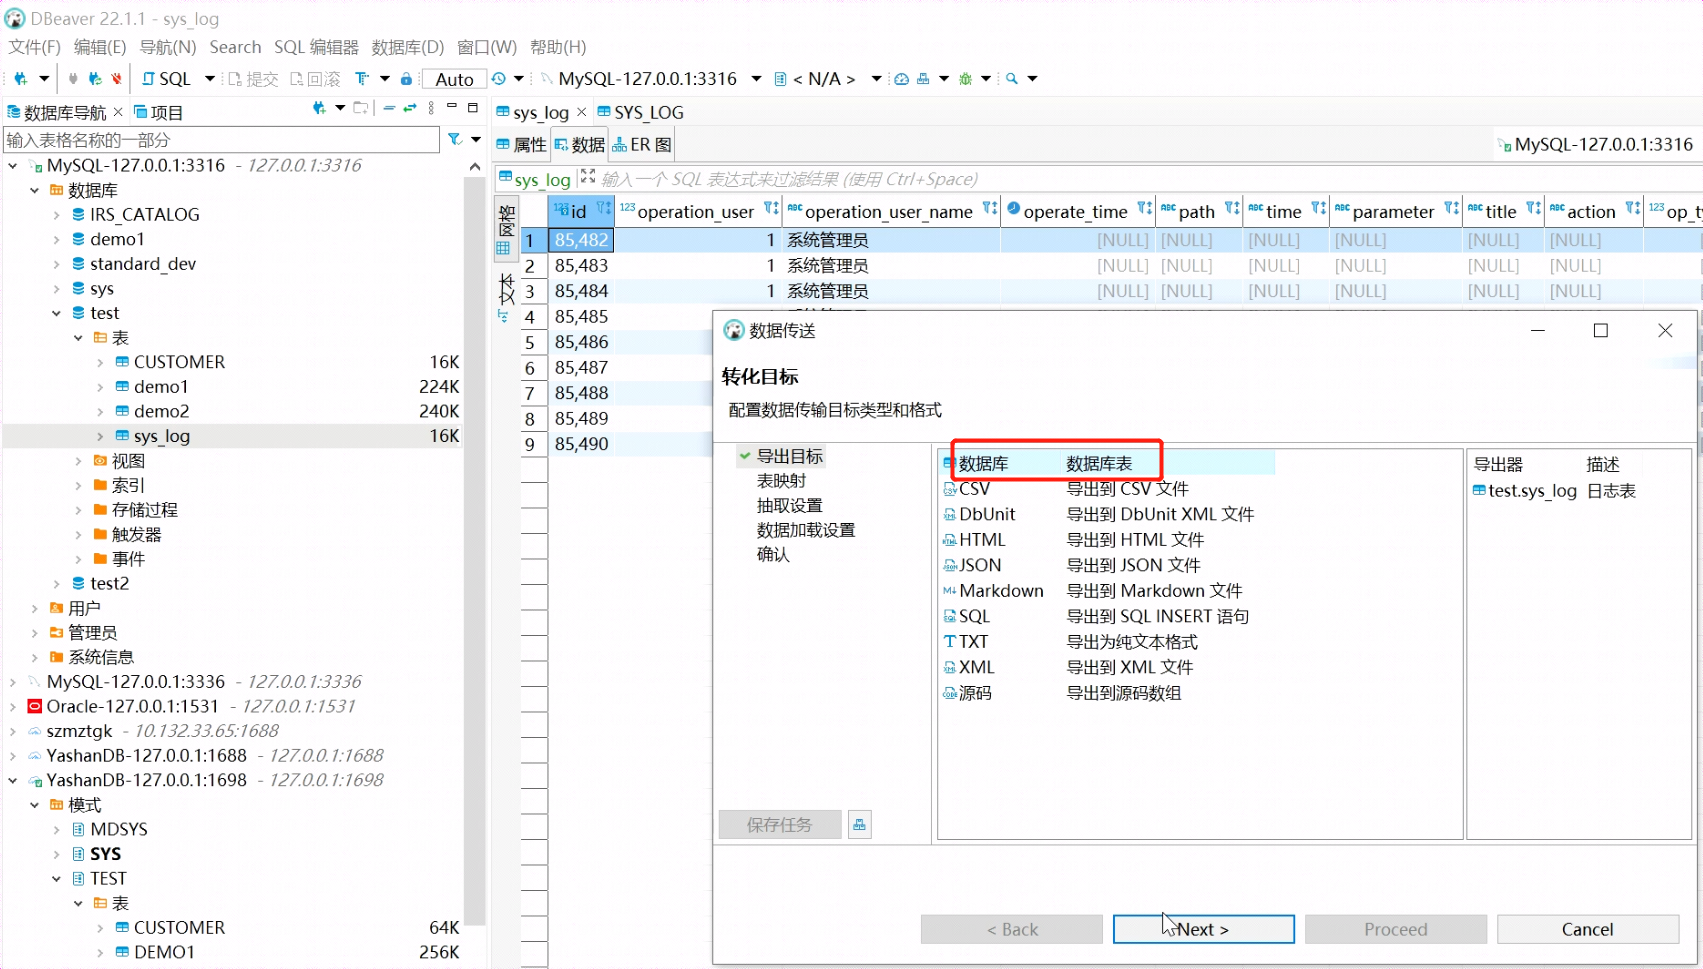This screenshot has height=969, width=1703.
Task: Click the title column filter icon
Action: tap(1533, 208)
